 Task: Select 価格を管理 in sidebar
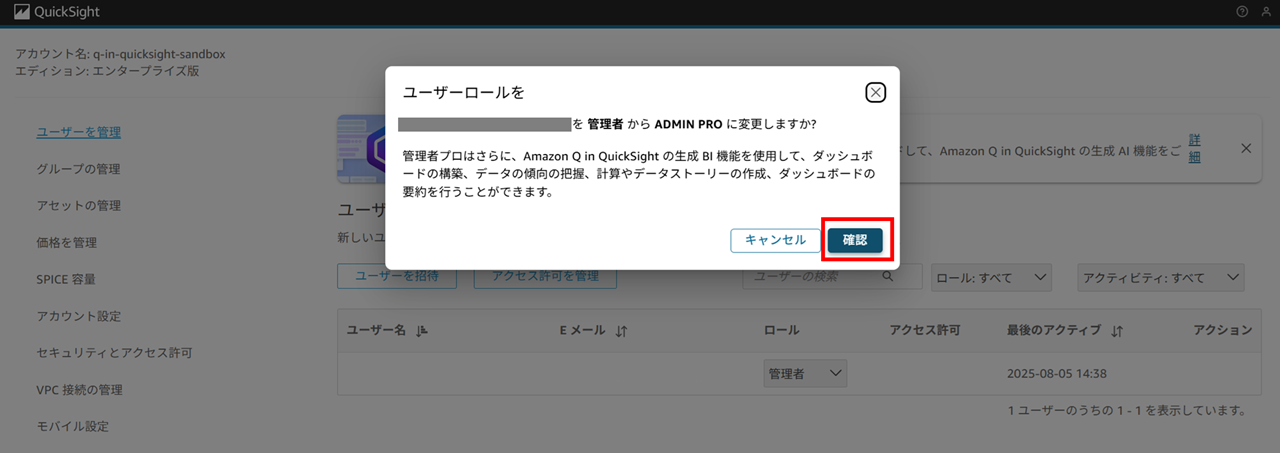(x=66, y=243)
